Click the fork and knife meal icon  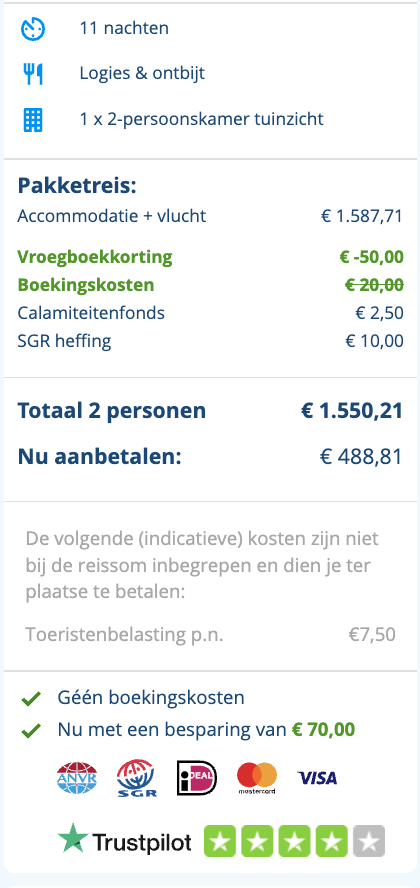(x=33, y=74)
